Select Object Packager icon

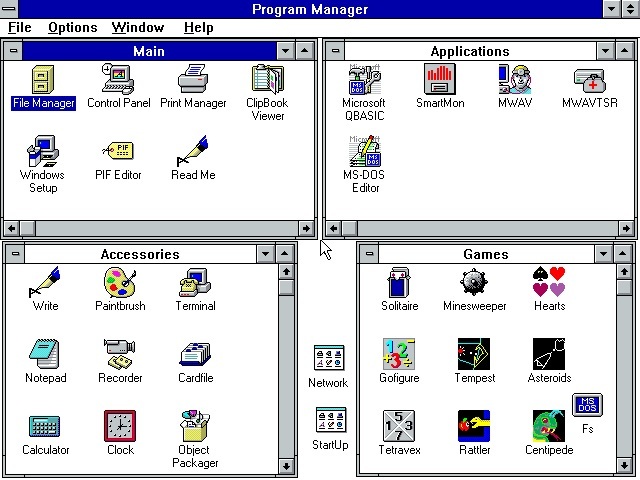coord(195,426)
